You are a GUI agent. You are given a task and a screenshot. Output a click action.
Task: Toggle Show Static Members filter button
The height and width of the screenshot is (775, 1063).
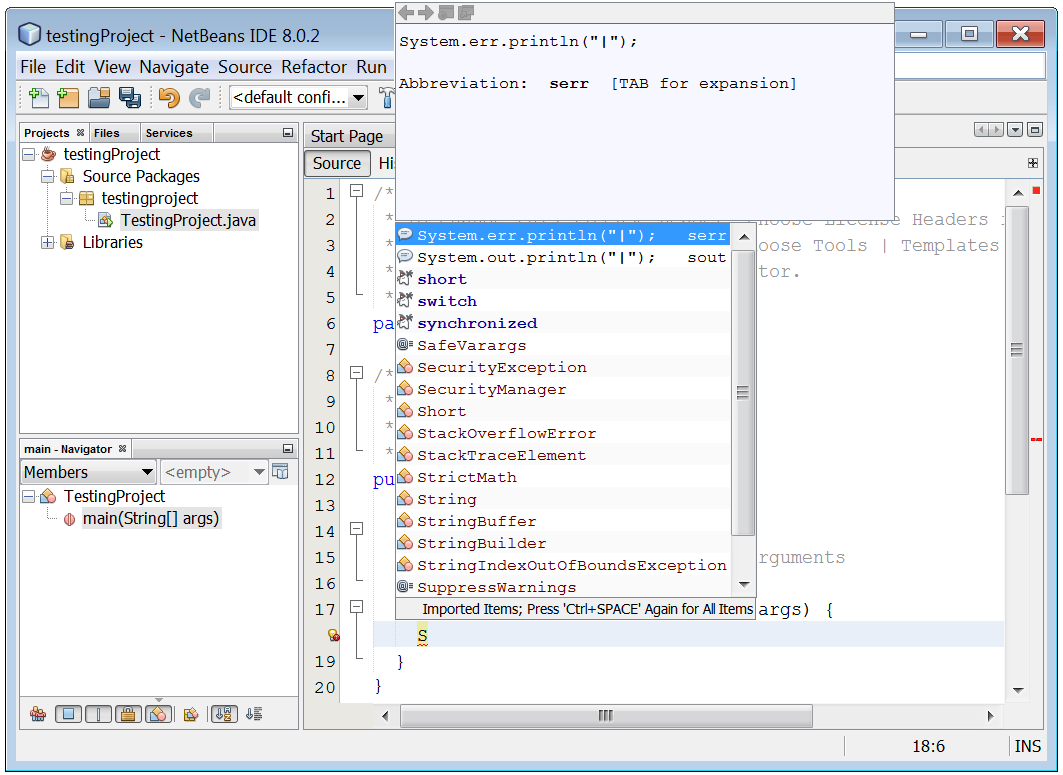[x=98, y=714]
